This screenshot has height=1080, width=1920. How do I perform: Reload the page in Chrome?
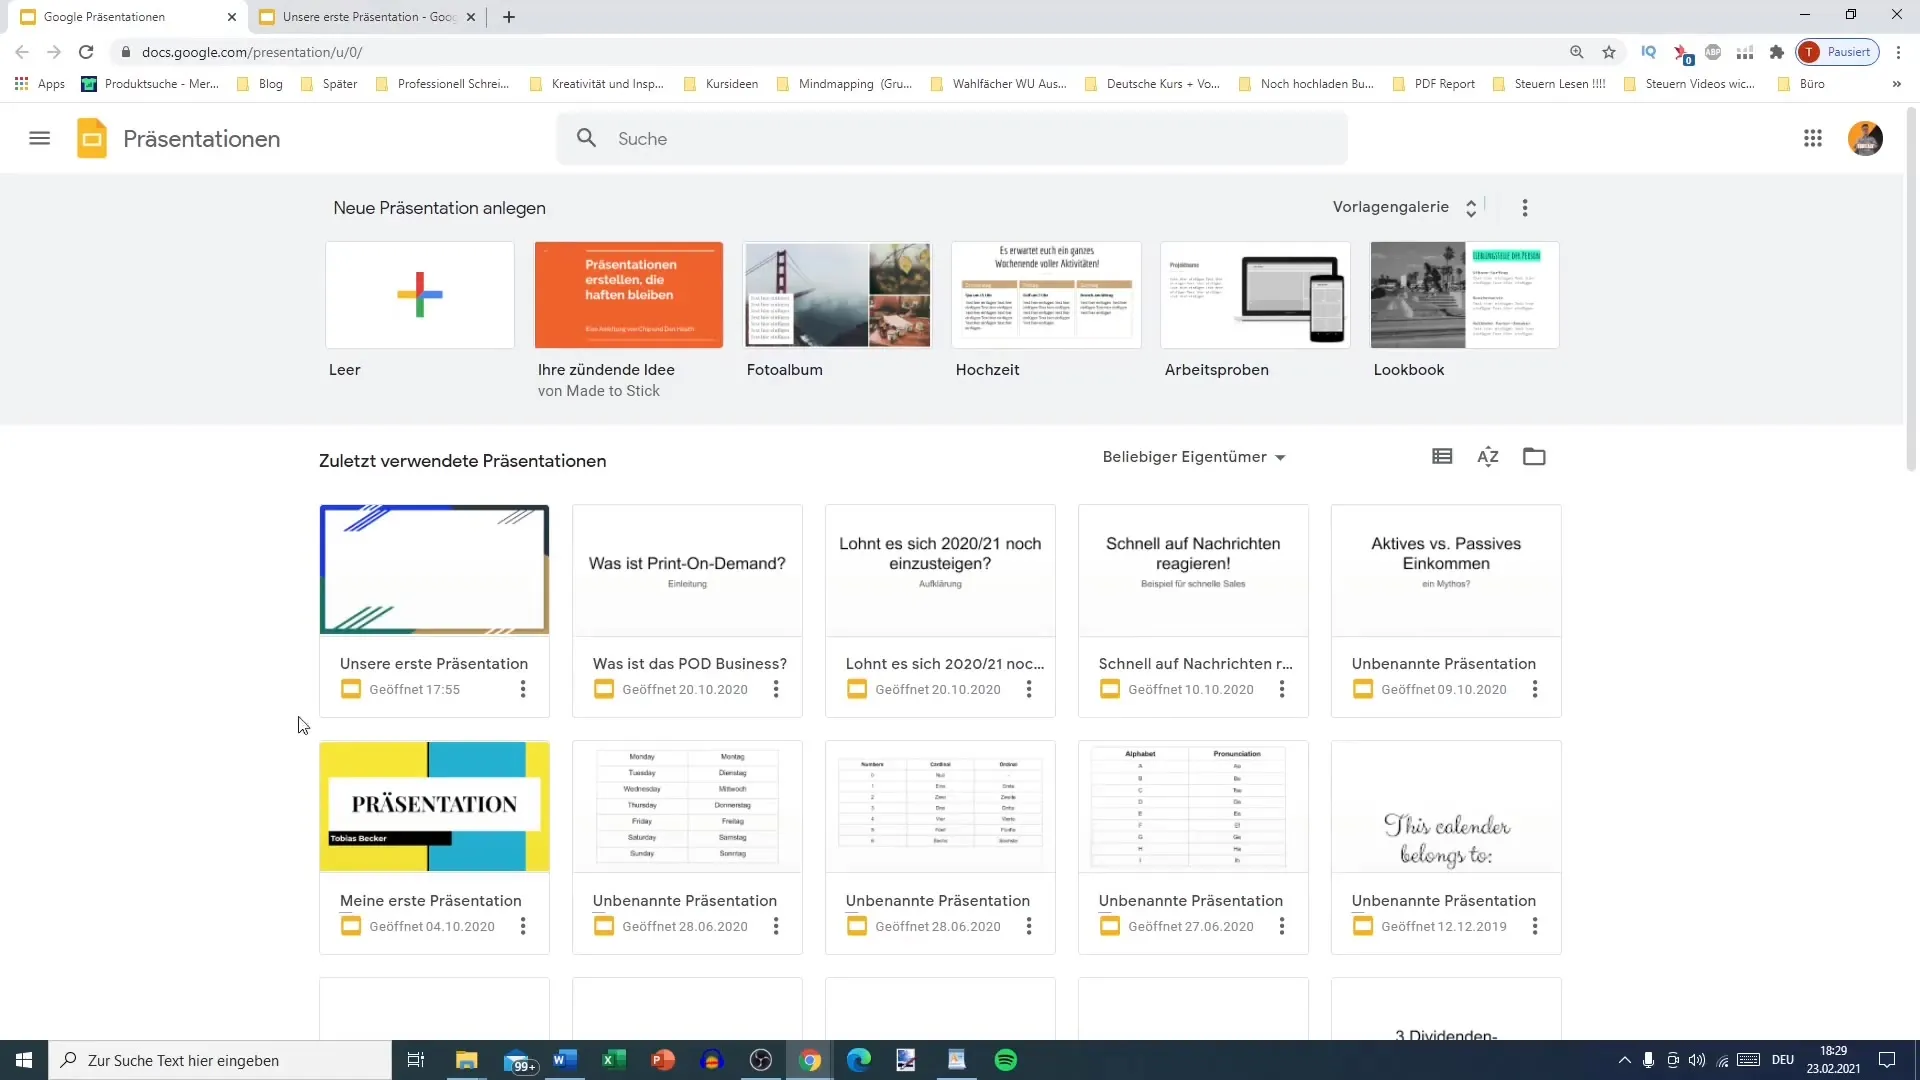86,52
